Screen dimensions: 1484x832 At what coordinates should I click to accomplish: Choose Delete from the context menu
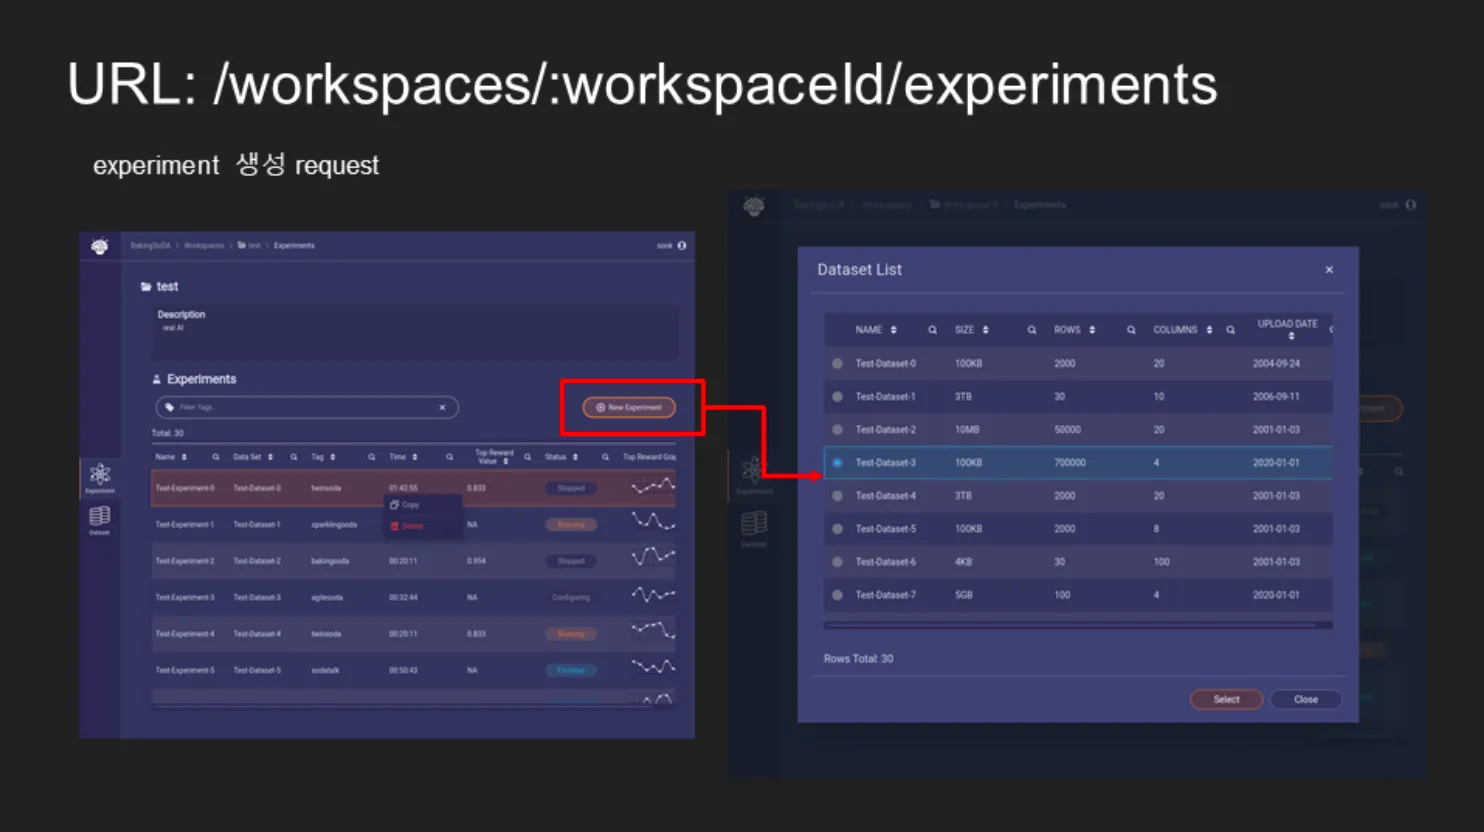pos(411,526)
